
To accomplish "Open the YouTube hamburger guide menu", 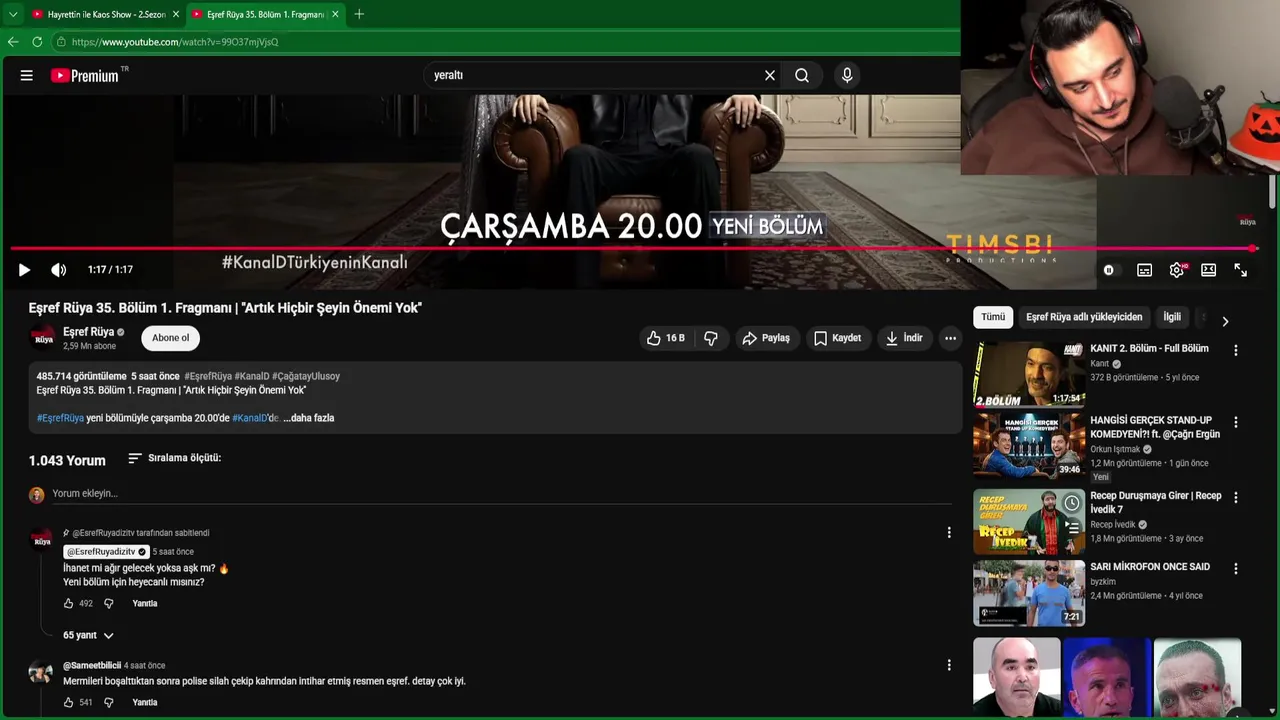I will 27,75.
